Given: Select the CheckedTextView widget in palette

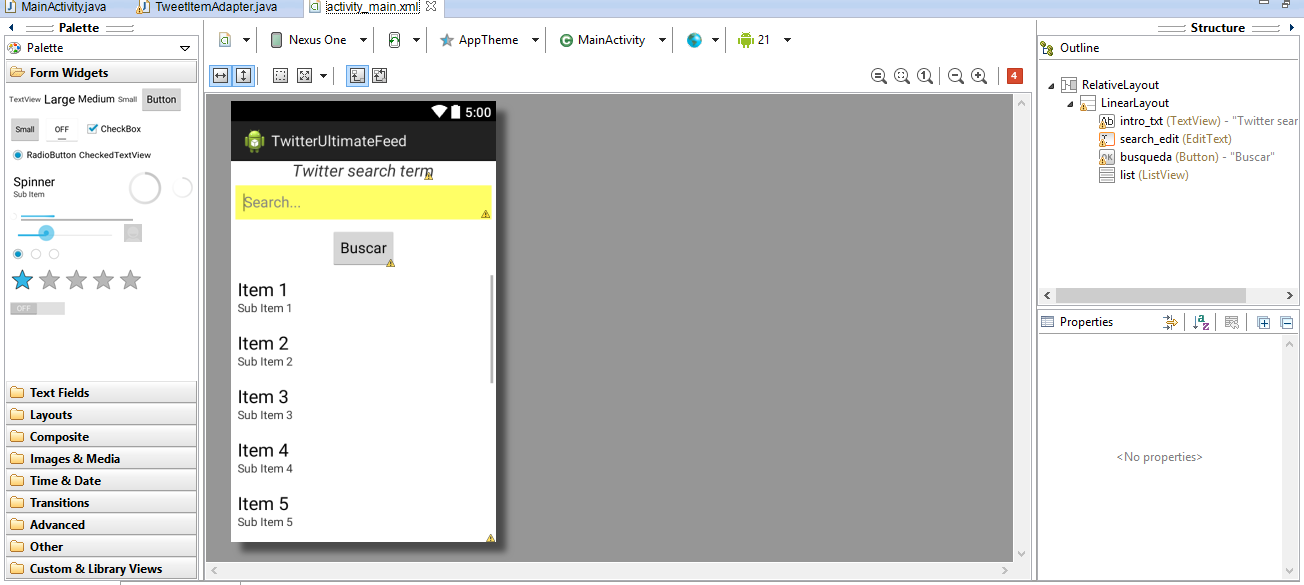Looking at the screenshot, I should pos(115,155).
